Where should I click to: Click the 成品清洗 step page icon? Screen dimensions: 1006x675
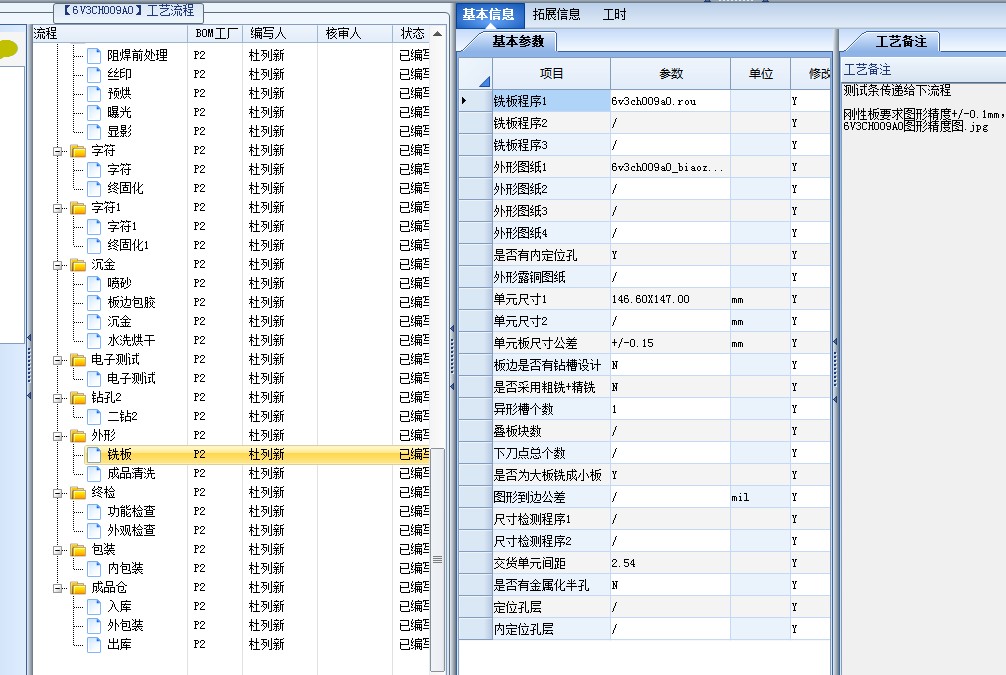click(94, 474)
